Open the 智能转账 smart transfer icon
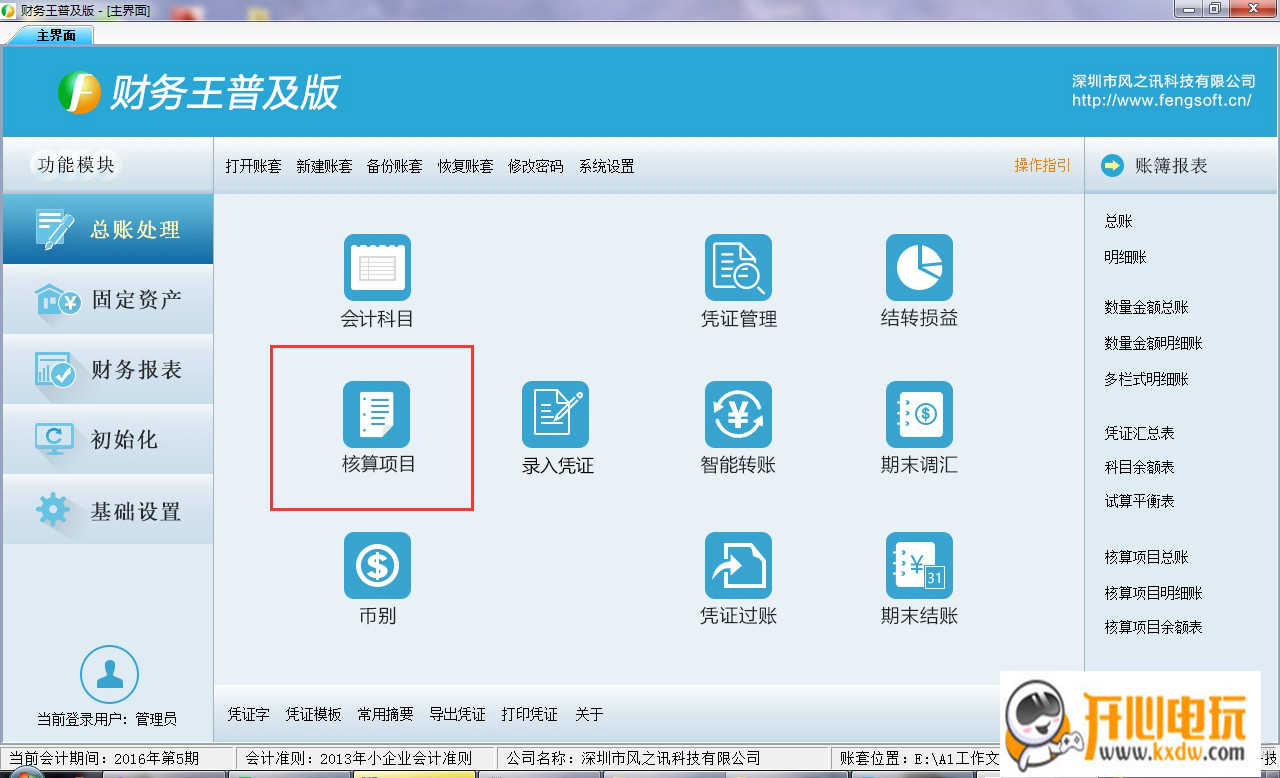This screenshot has width=1280, height=778. [738, 413]
